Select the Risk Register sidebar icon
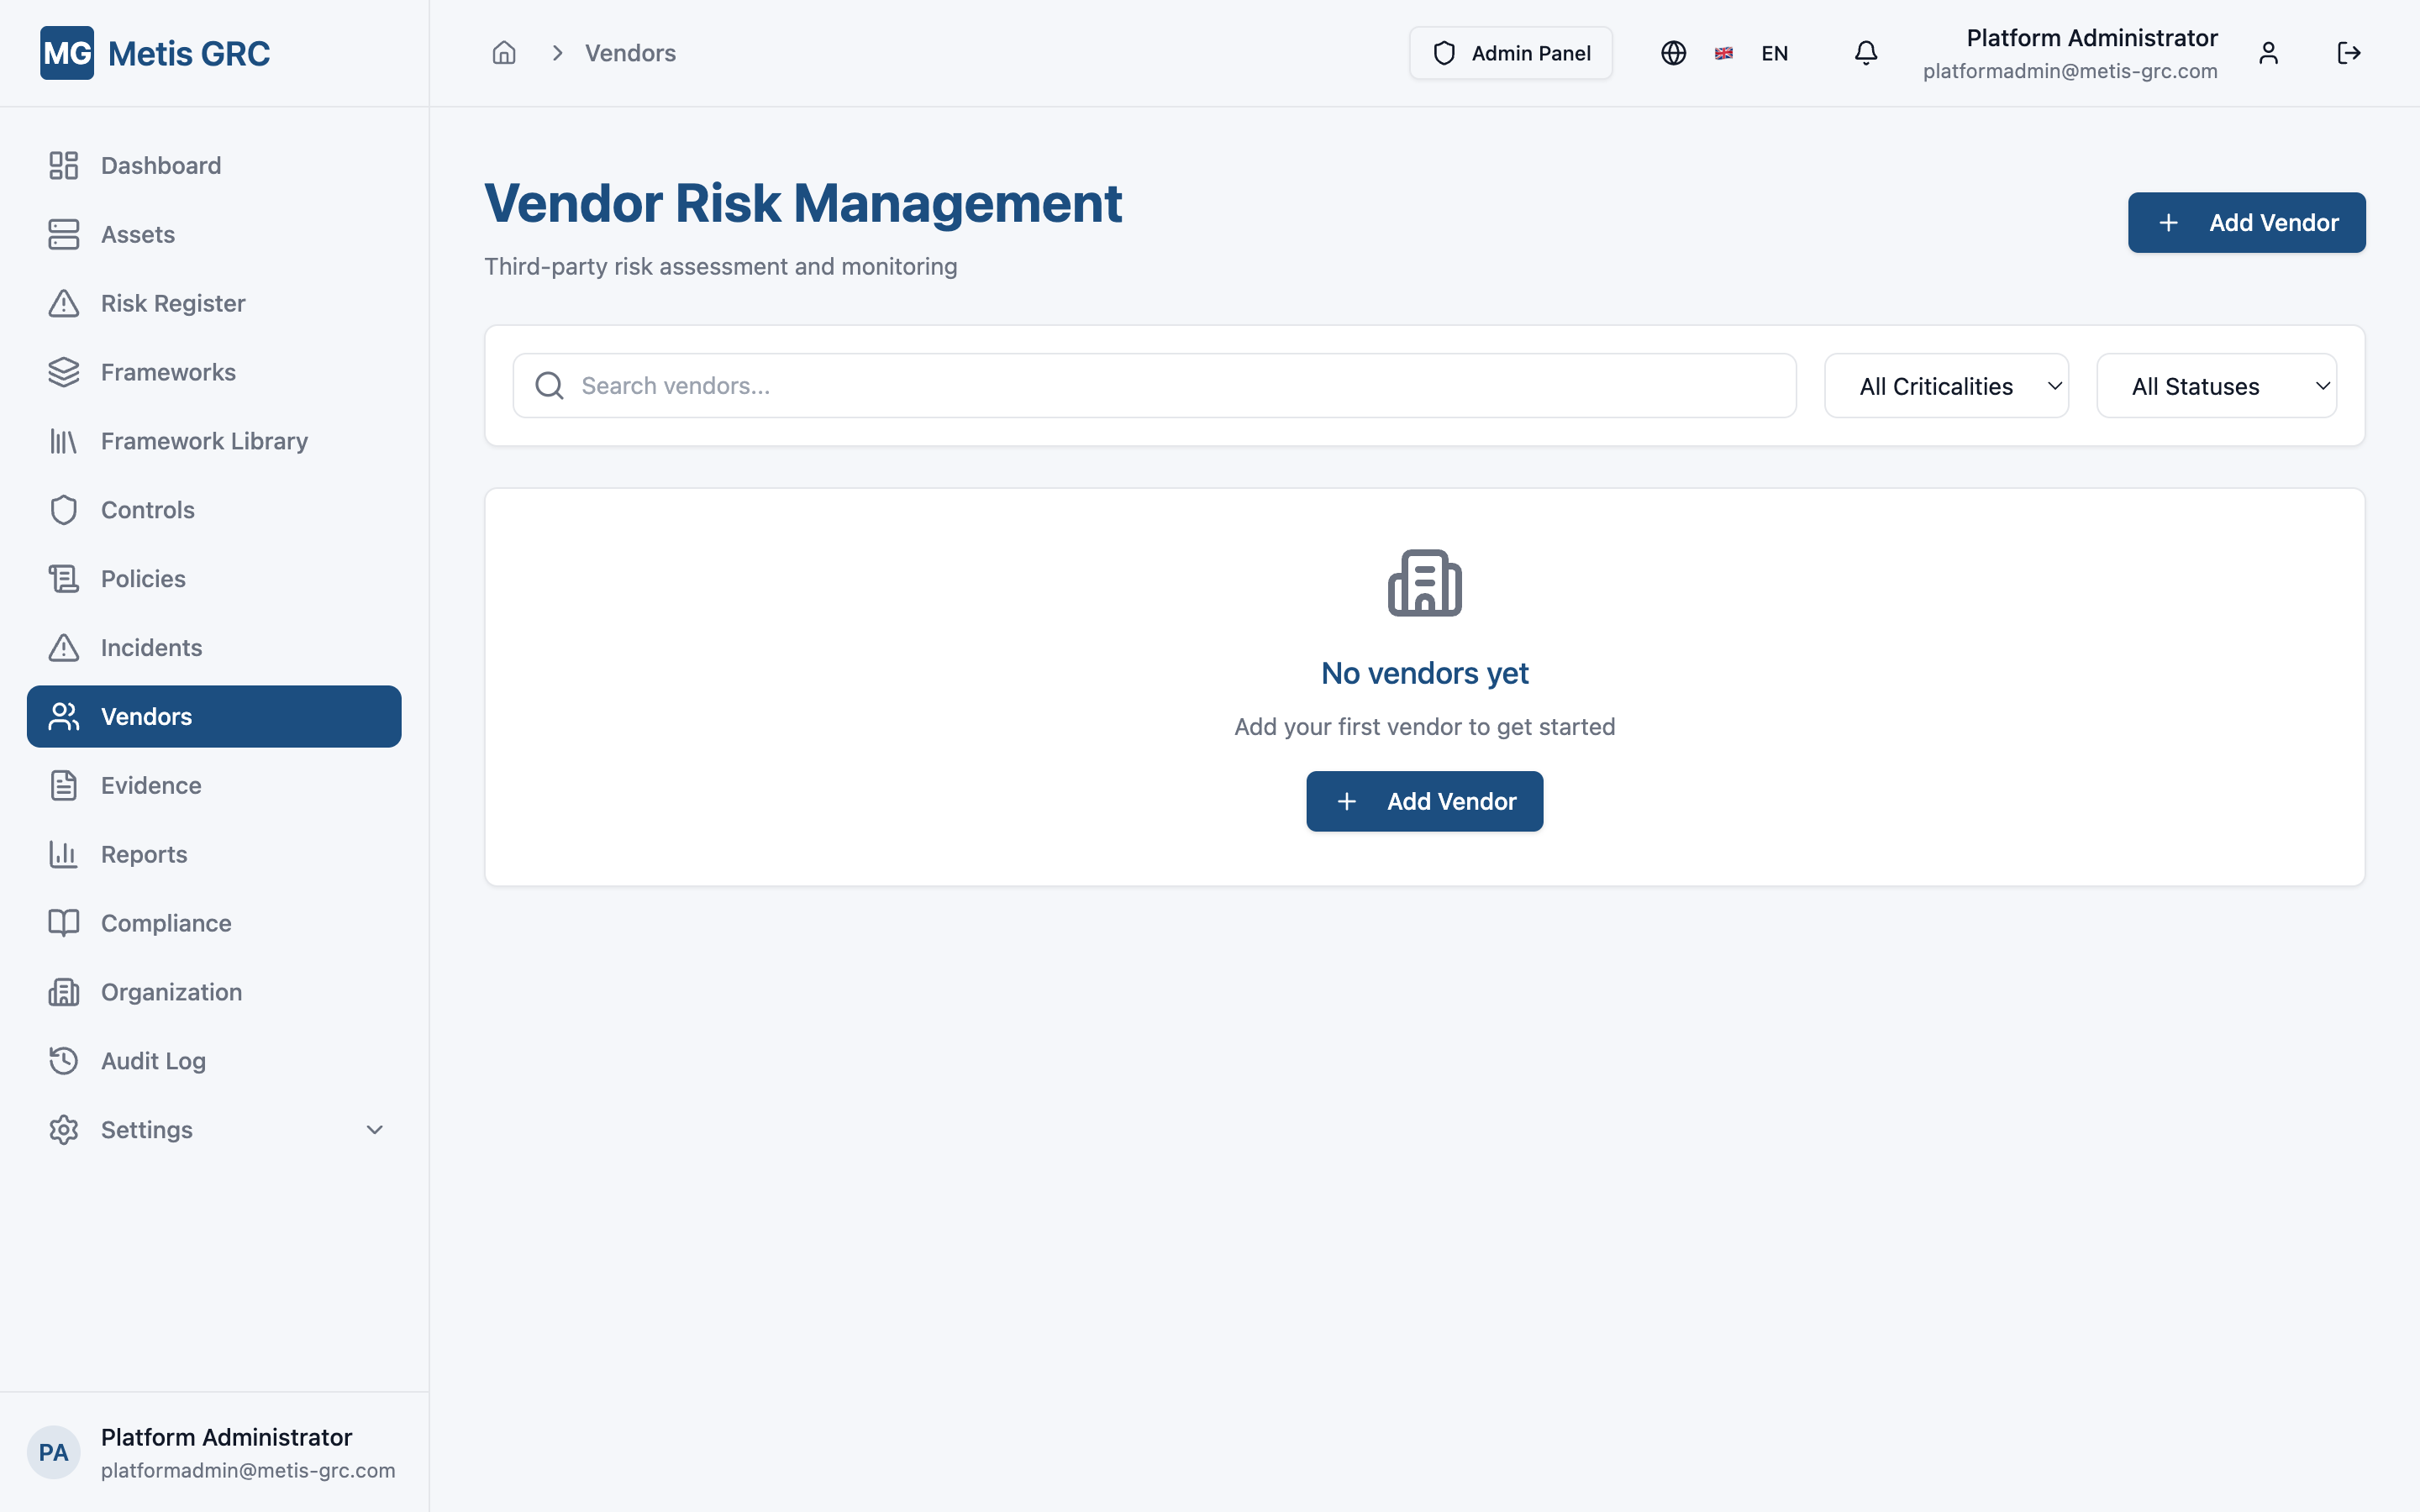Image resolution: width=2420 pixels, height=1512 pixels. (x=63, y=303)
